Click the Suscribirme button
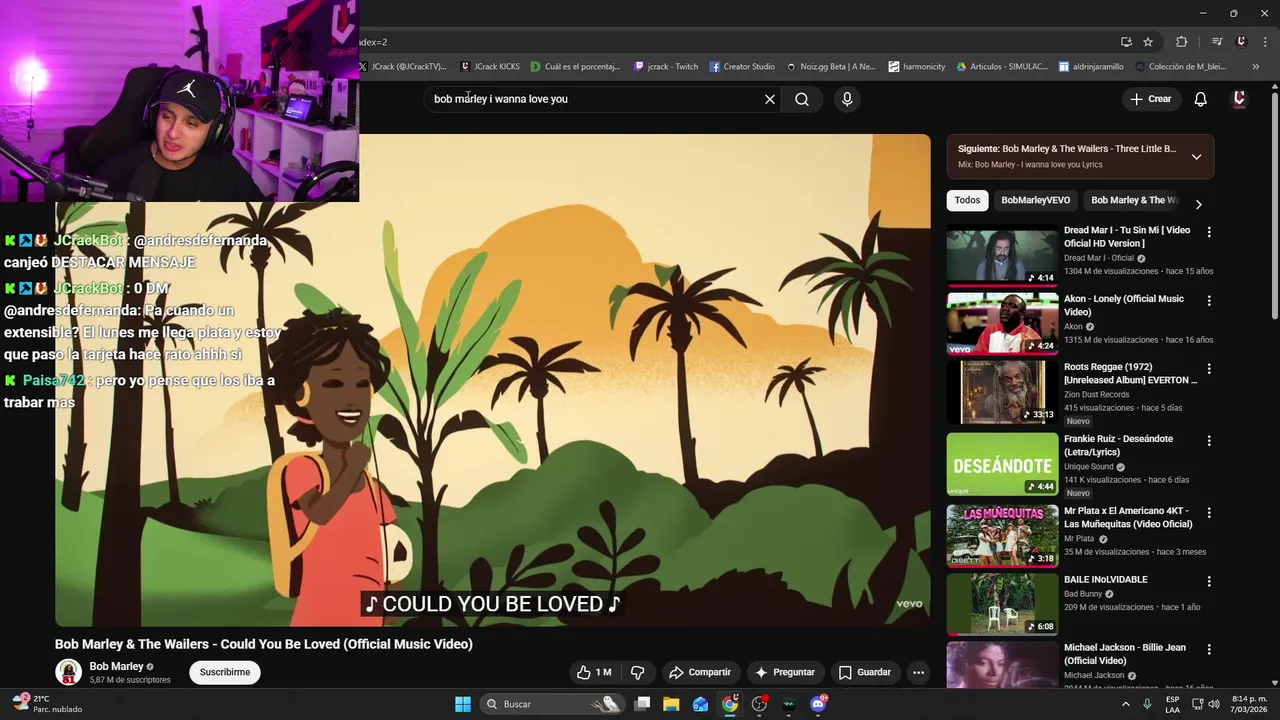 (225, 672)
